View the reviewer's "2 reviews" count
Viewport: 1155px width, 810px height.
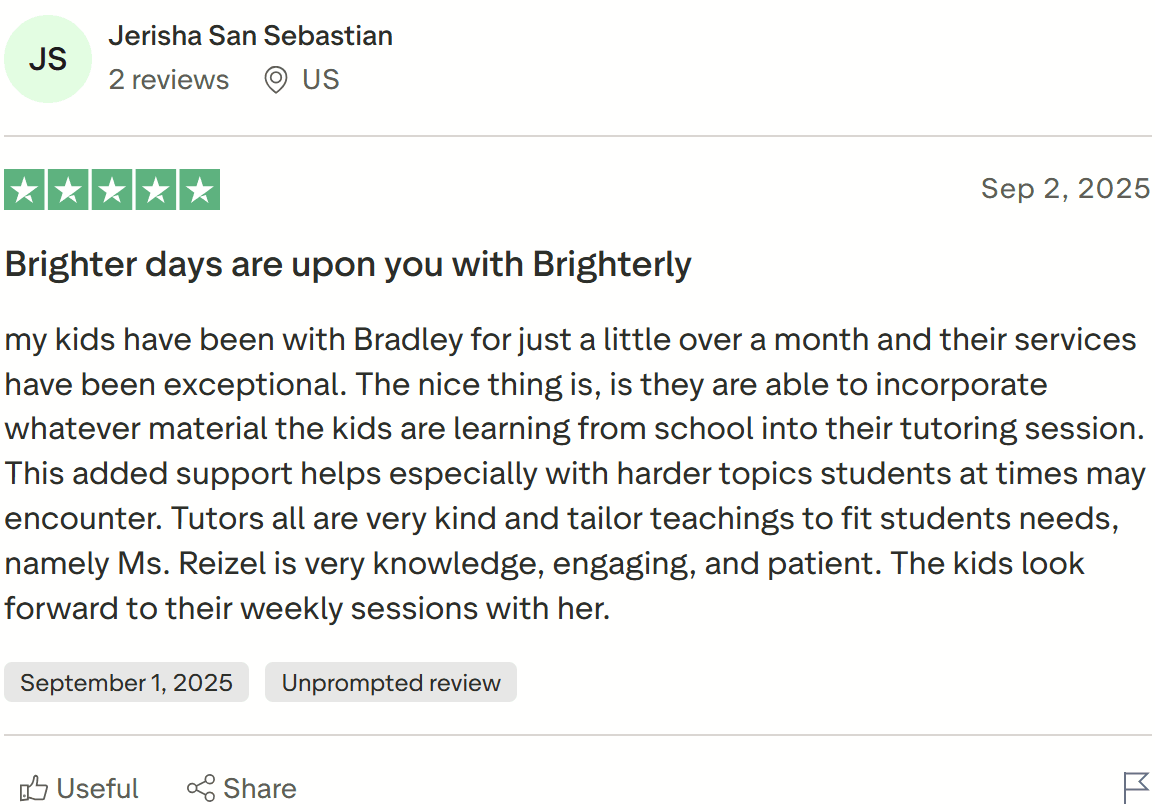[168, 80]
